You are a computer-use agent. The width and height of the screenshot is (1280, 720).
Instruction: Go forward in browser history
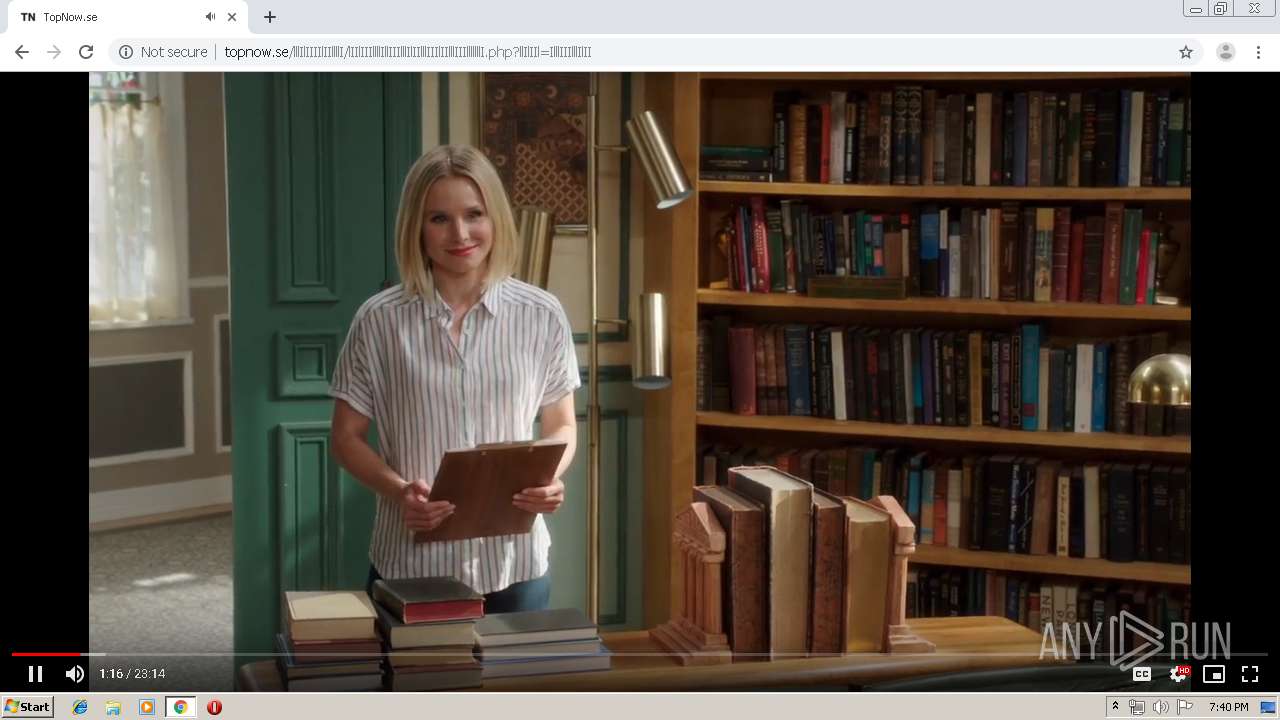54,52
